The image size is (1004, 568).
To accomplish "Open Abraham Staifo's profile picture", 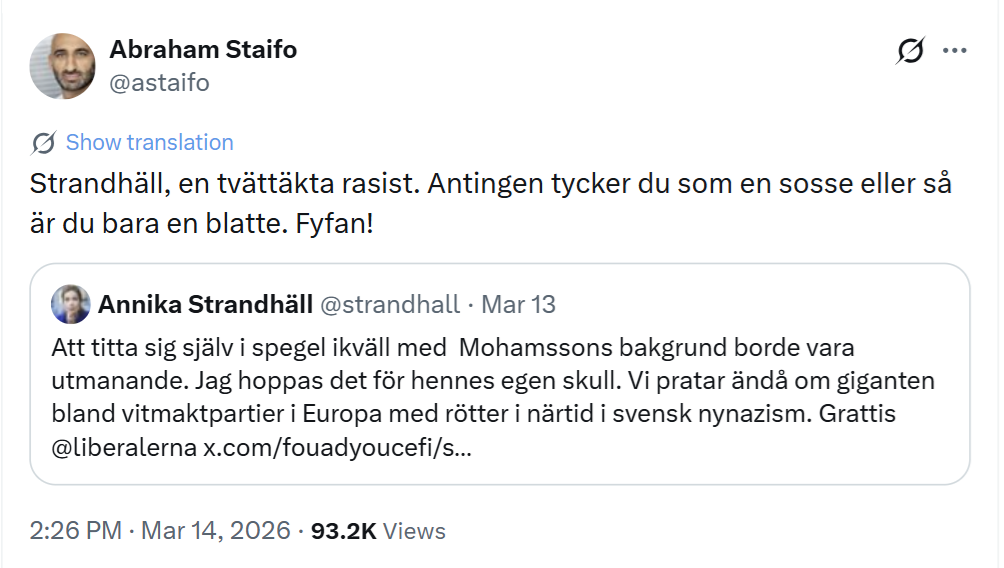I will pyautogui.click(x=63, y=66).
